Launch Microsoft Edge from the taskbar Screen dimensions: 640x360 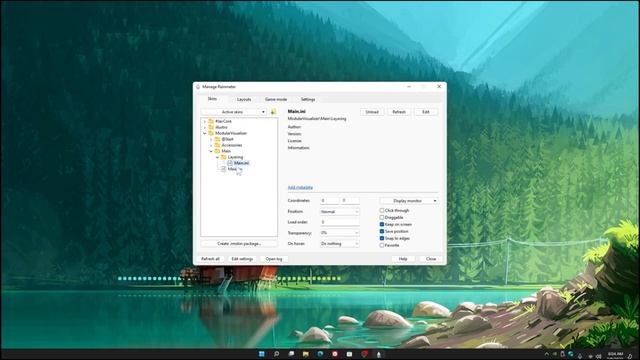pyautogui.click(x=320, y=354)
